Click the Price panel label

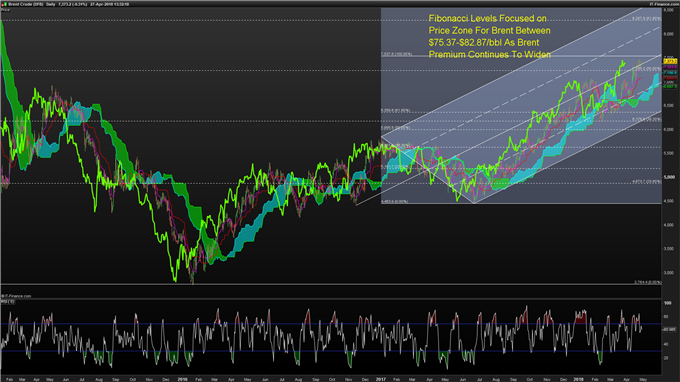click(x=5, y=10)
